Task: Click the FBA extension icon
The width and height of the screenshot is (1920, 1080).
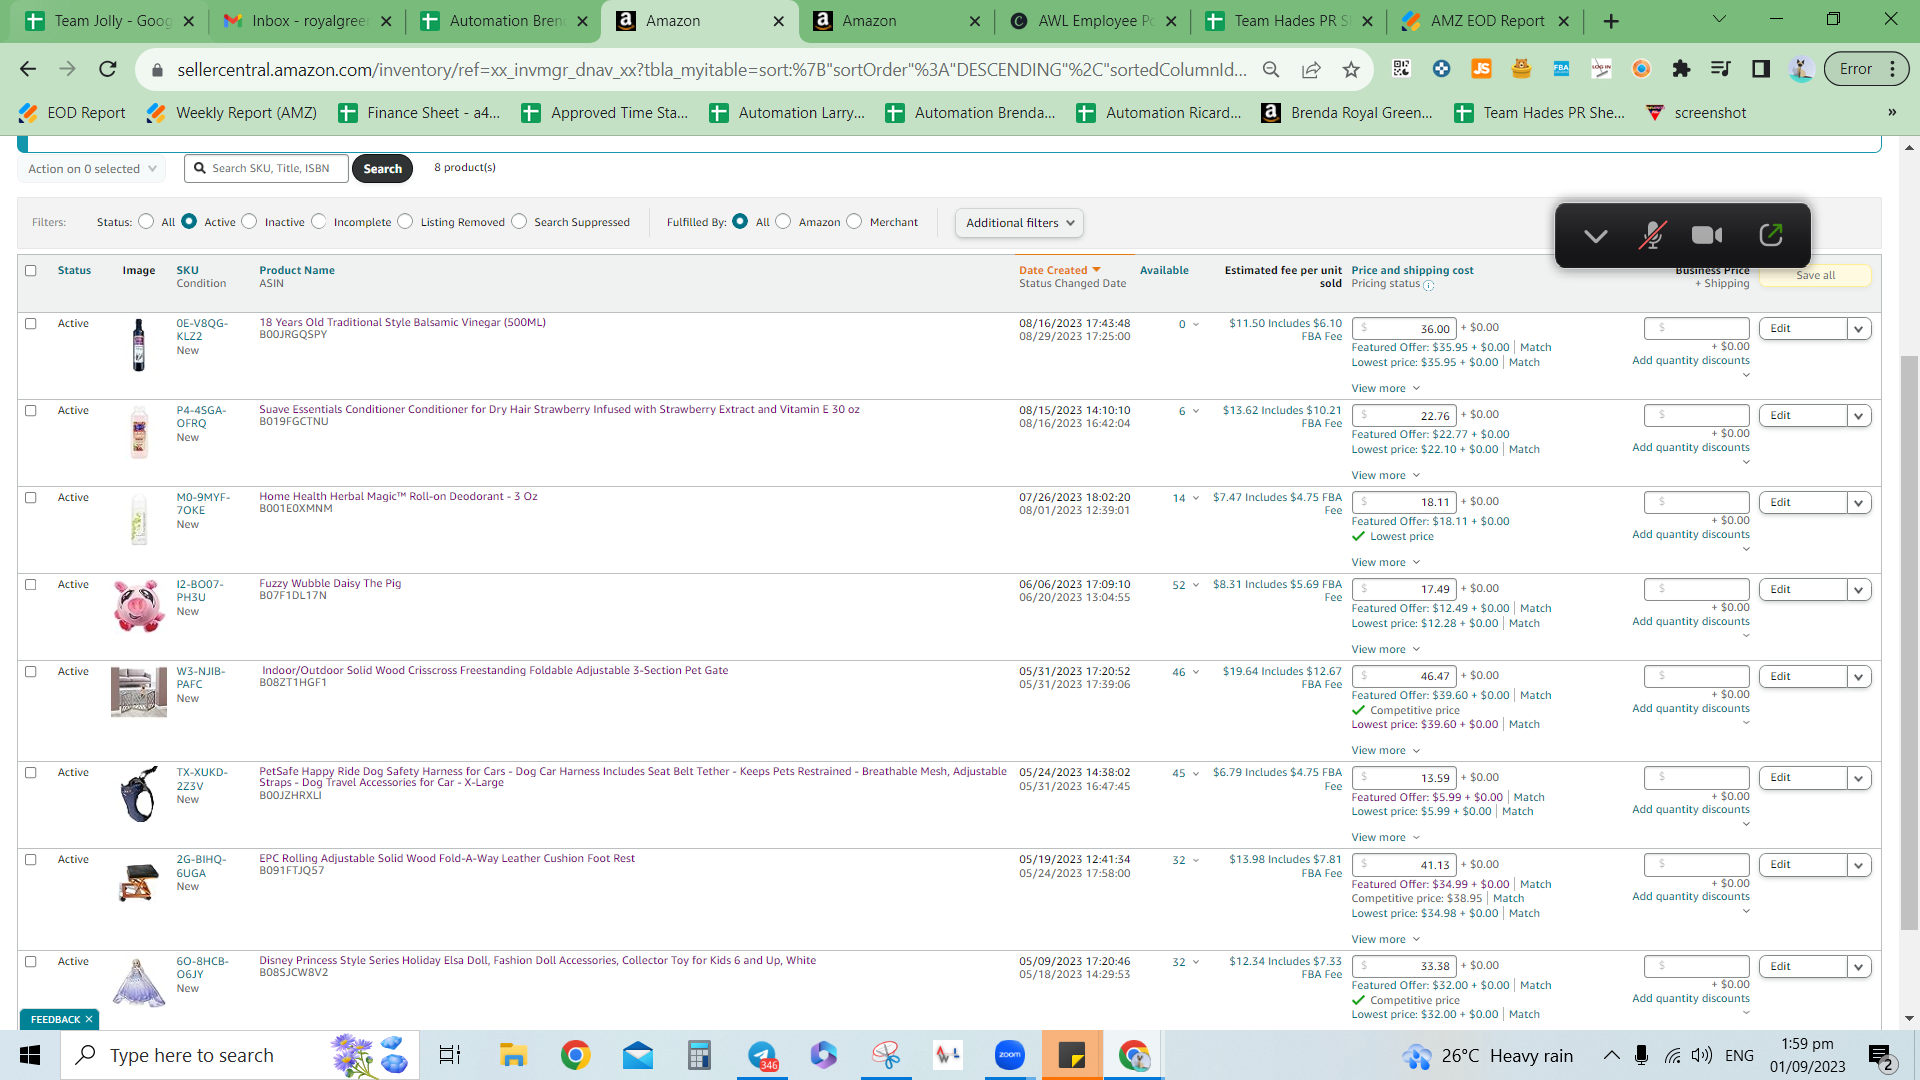Action: coord(1561,69)
